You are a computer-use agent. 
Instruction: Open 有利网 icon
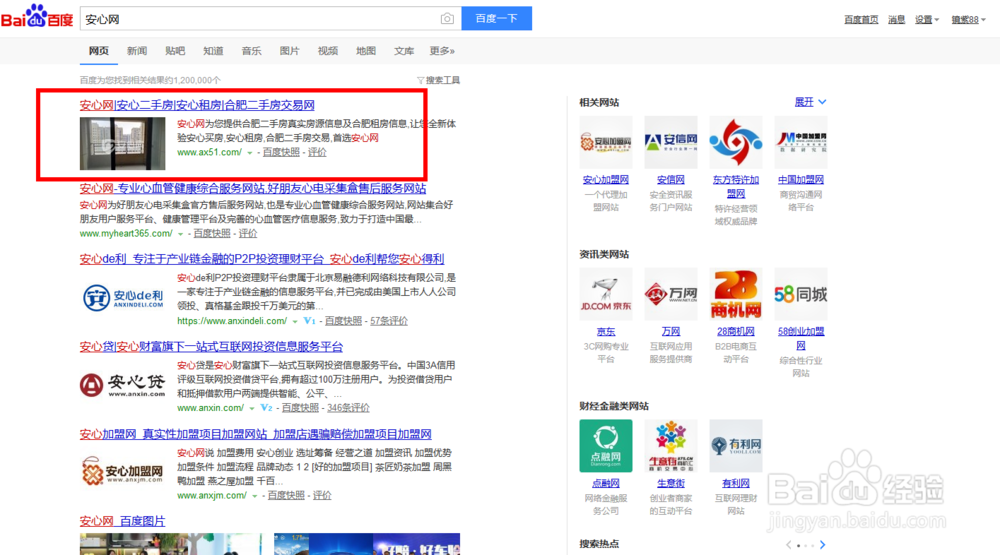[736, 446]
